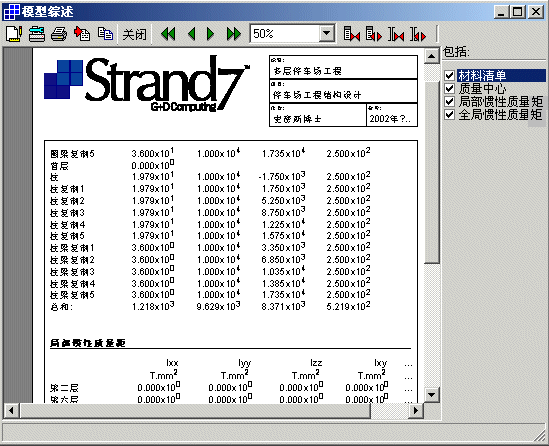Go to previous page green arrow
This screenshot has width=549, height=446.
pos(192,34)
